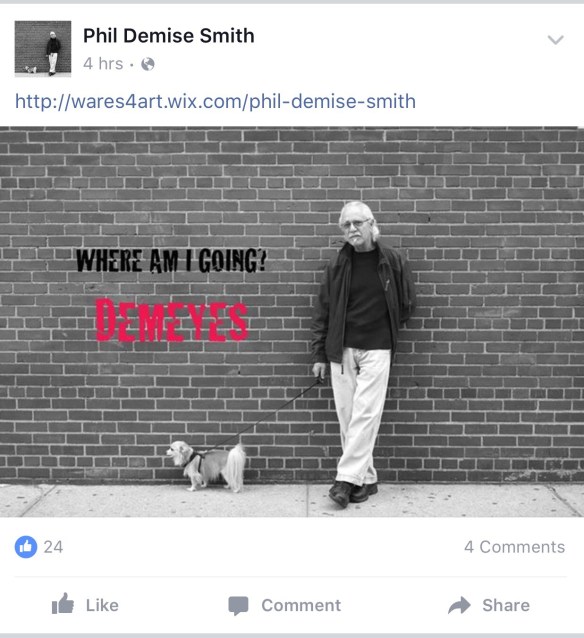Click the 'WHERE AM I GOING?' stencil text
This screenshot has width=584, height=638.
[x=171, y=261]
